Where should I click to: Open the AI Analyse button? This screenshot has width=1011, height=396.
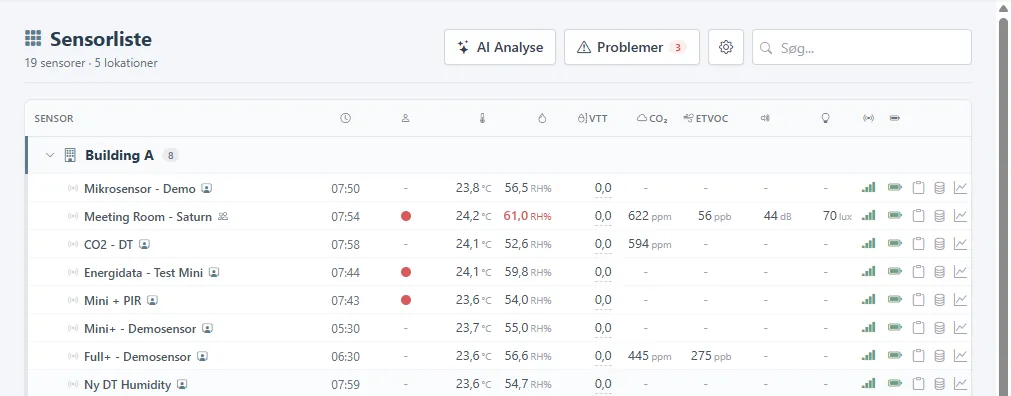500,47
